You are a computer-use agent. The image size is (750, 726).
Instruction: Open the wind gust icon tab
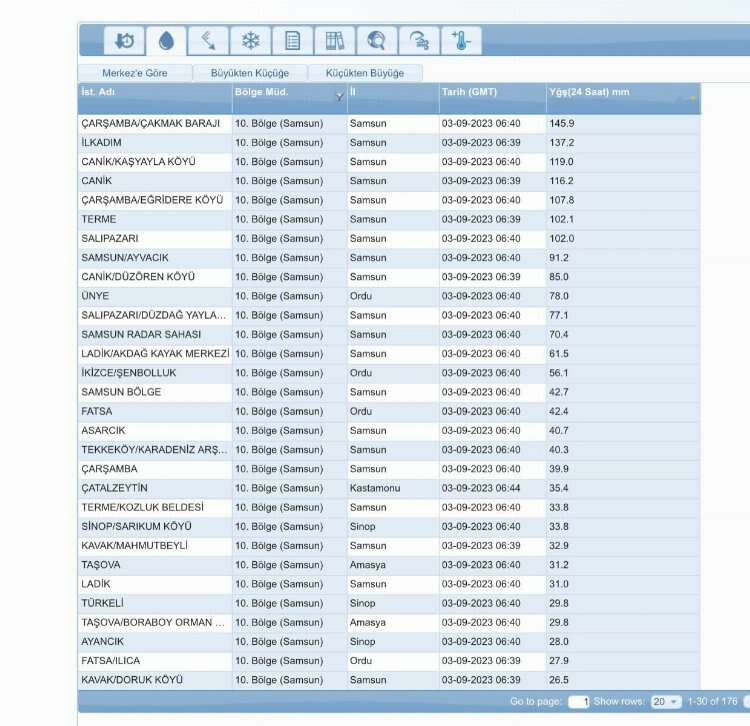[x=419, y=41]
